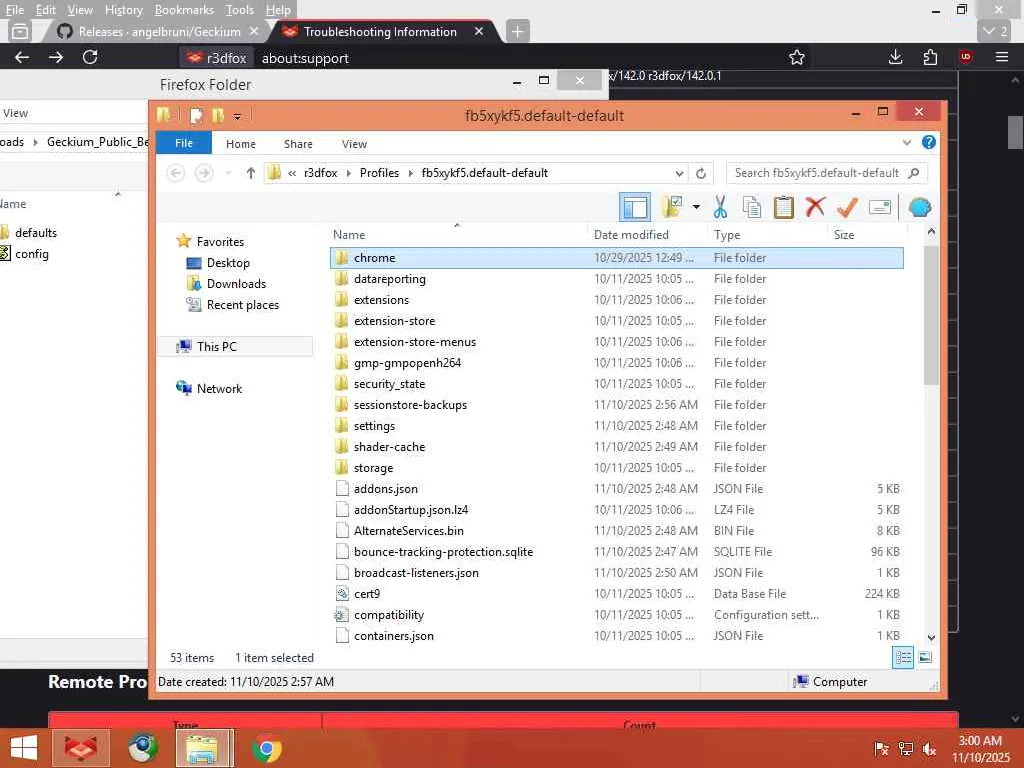Bookmark this page star icon
Screen dimensions: 1024x768
click(x=796, y=57)
